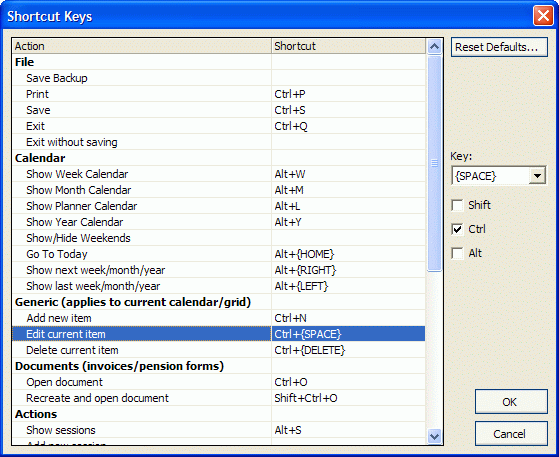Select the Edit current item row
The image size is (559, 457).
(219, 334)
